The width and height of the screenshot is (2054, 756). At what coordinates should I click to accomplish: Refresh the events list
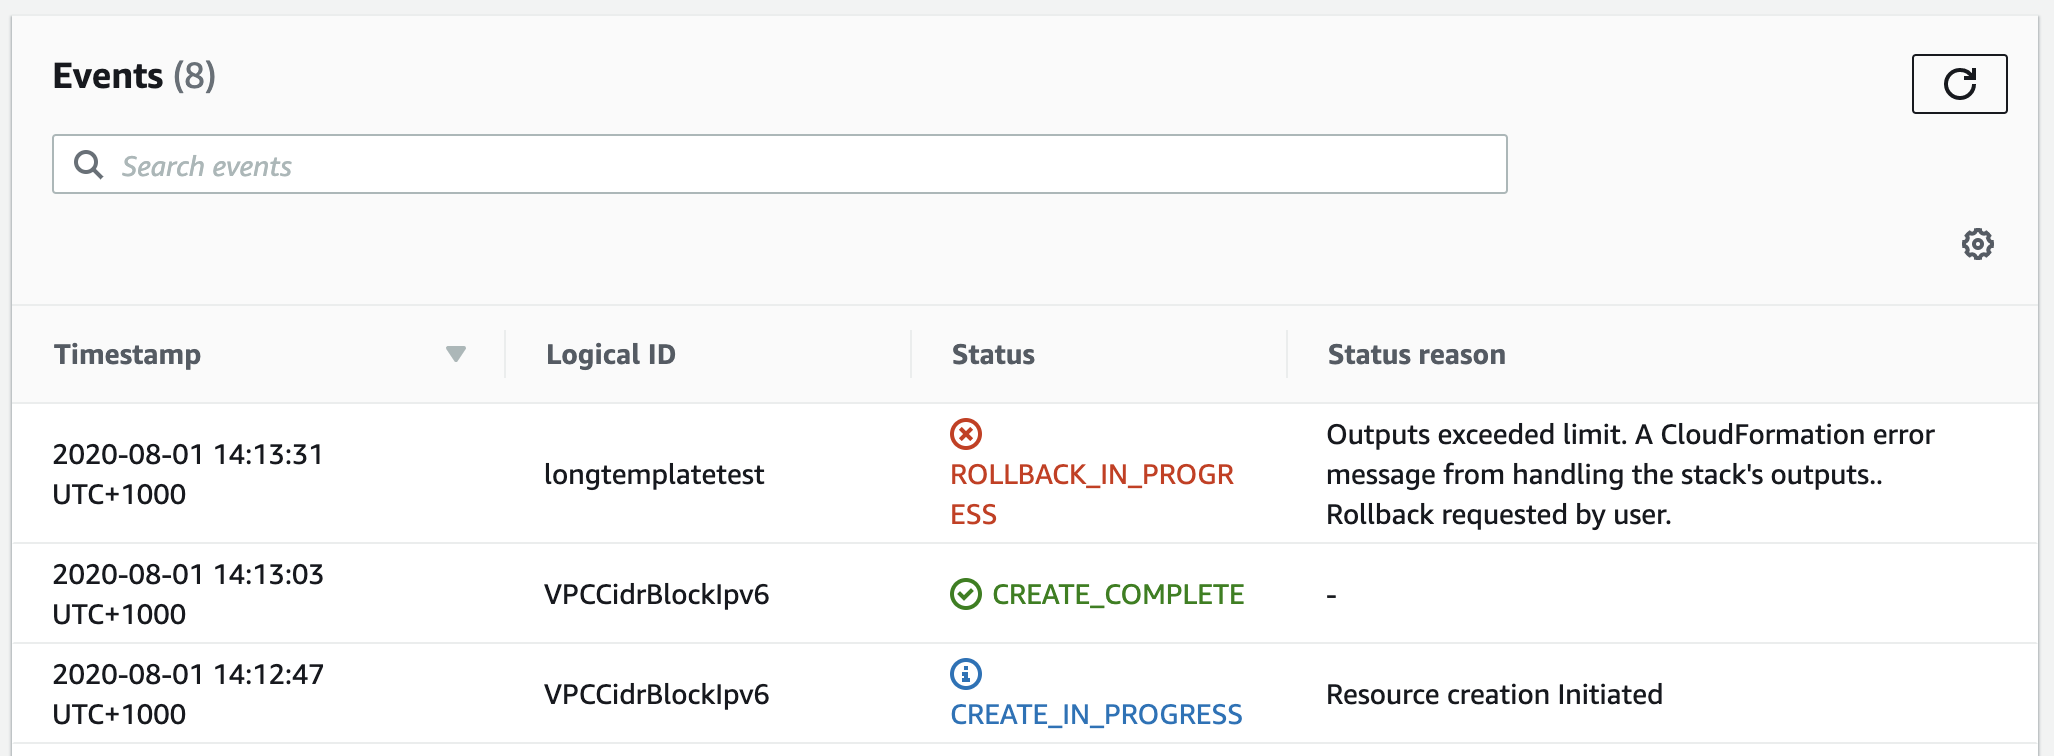(x=1959, y=84)
